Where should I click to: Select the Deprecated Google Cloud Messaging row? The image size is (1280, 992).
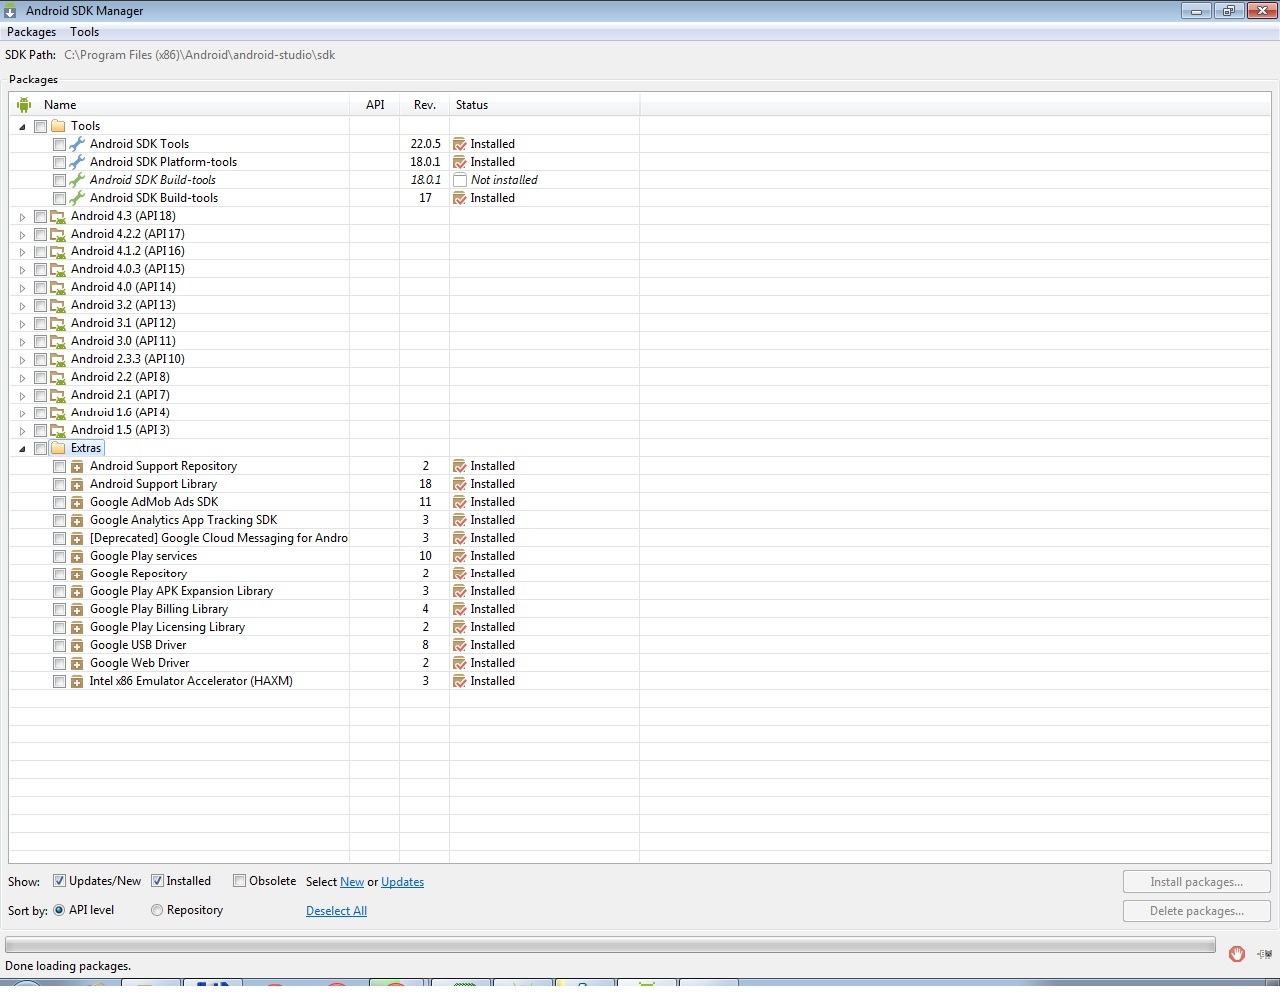click(x=219, y=538)
